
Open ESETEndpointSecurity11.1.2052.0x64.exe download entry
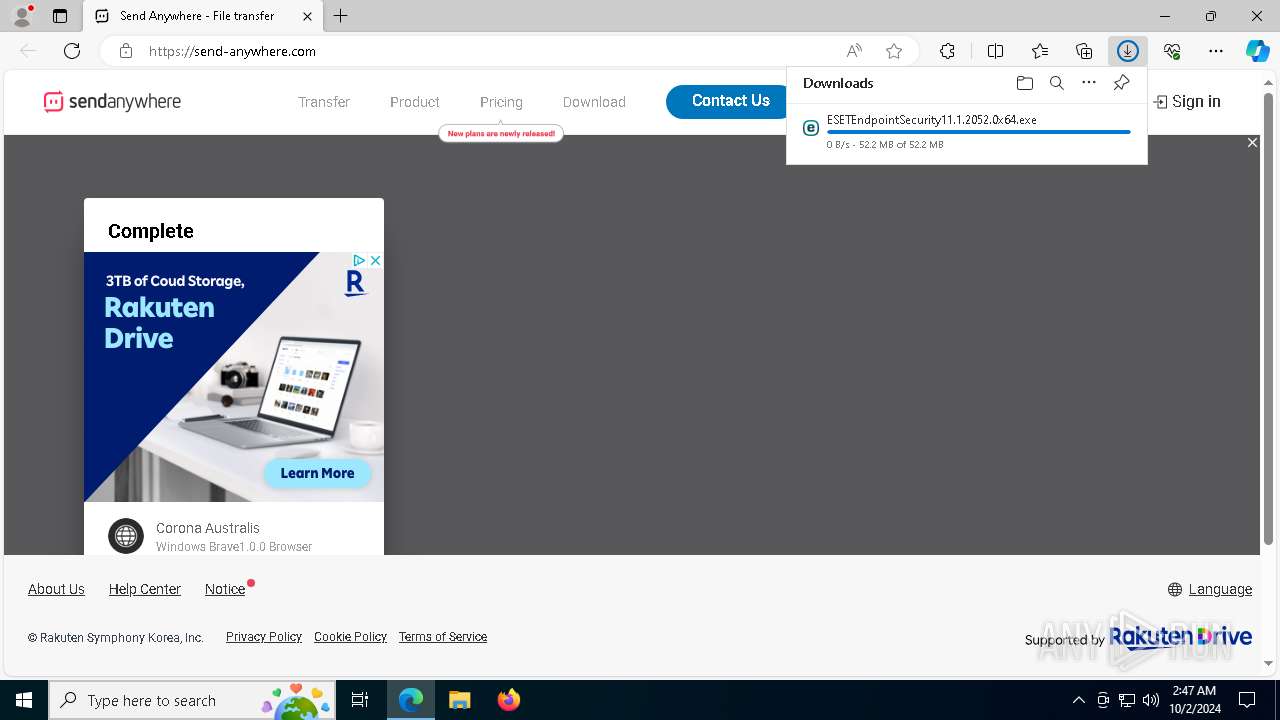pos(966,131)
